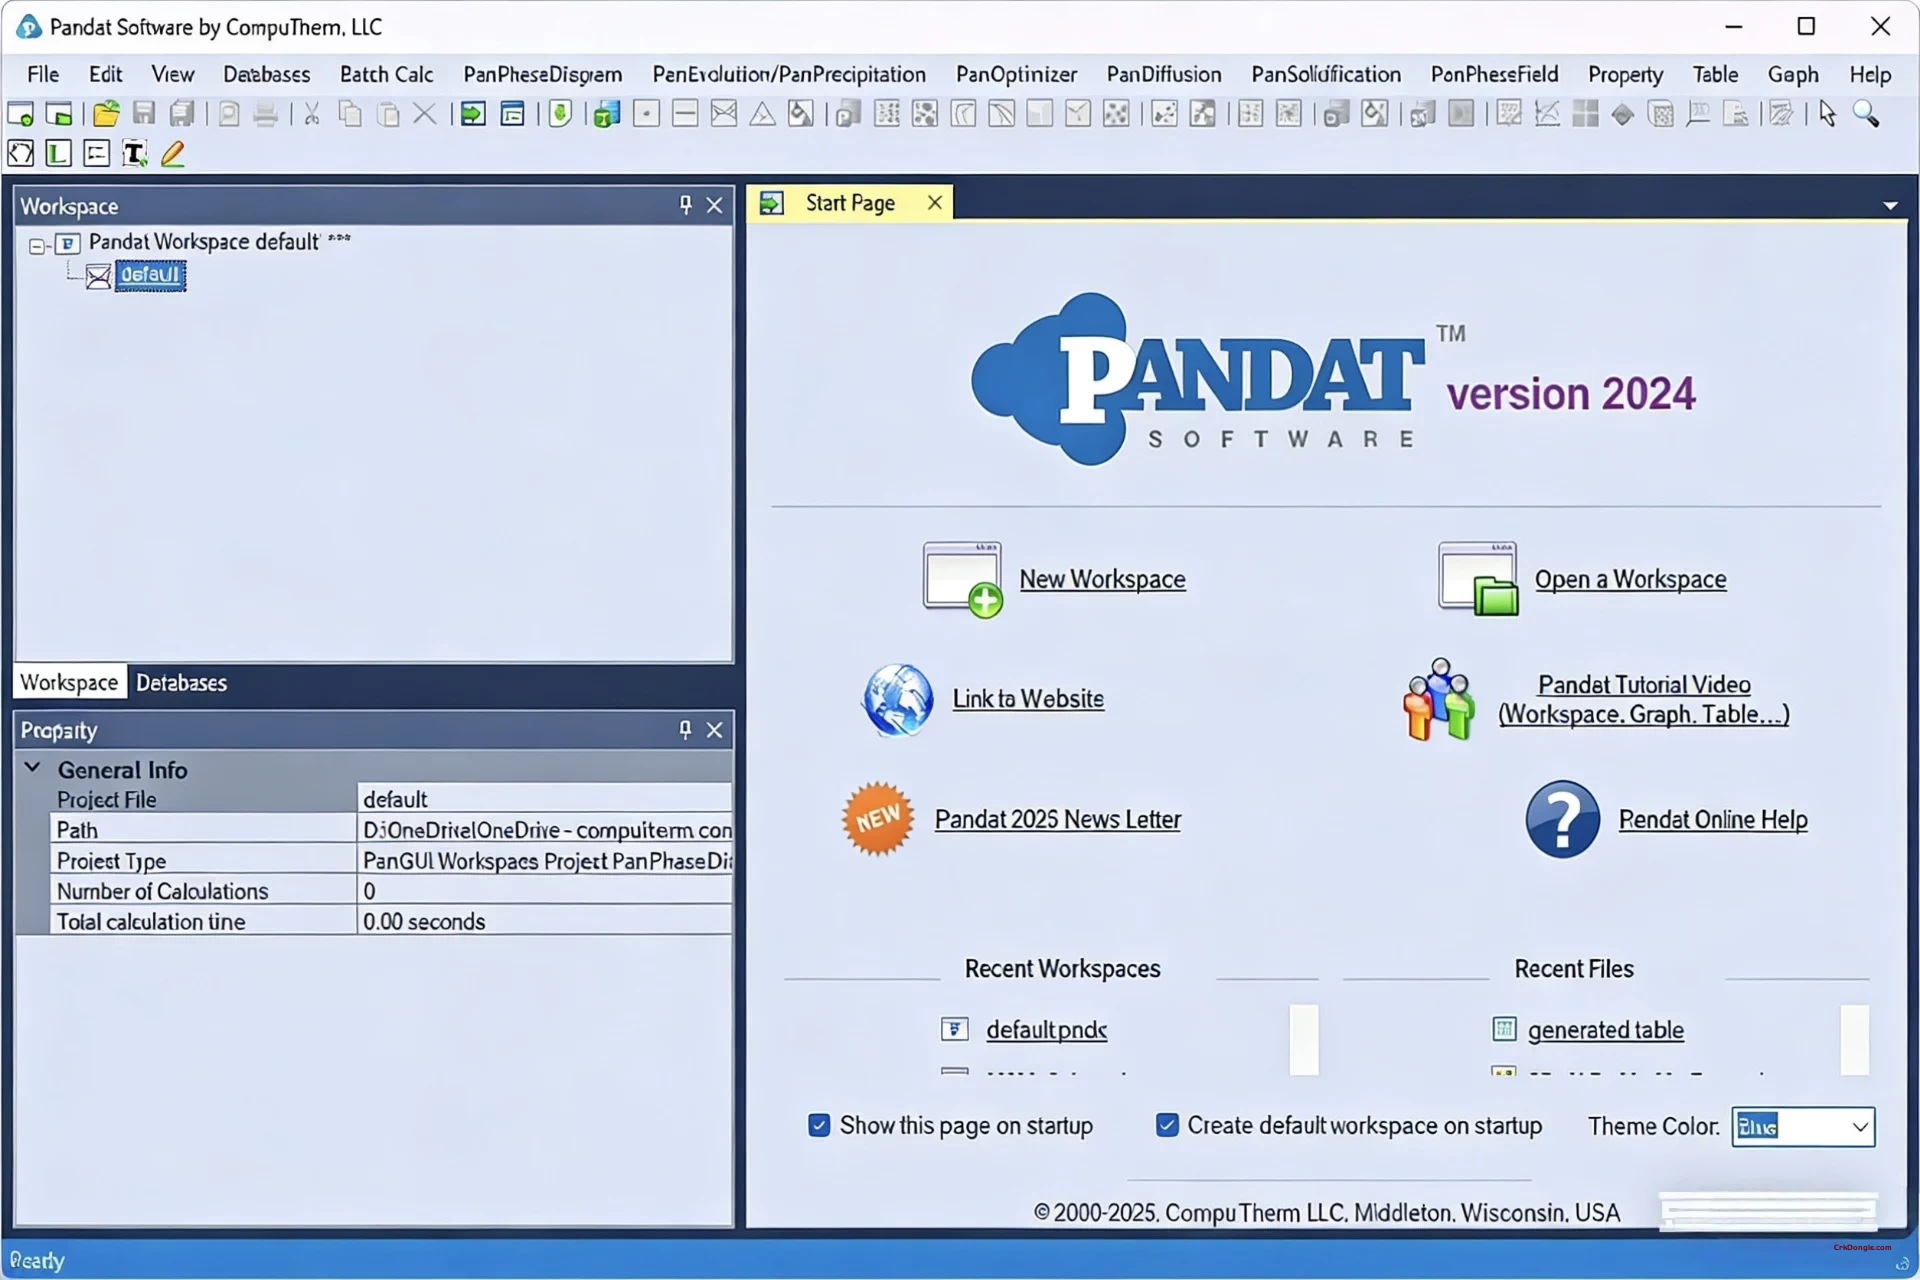Switch to the Databases tab
This screenshot has width=1920, height=1280.
click(181, 682)
